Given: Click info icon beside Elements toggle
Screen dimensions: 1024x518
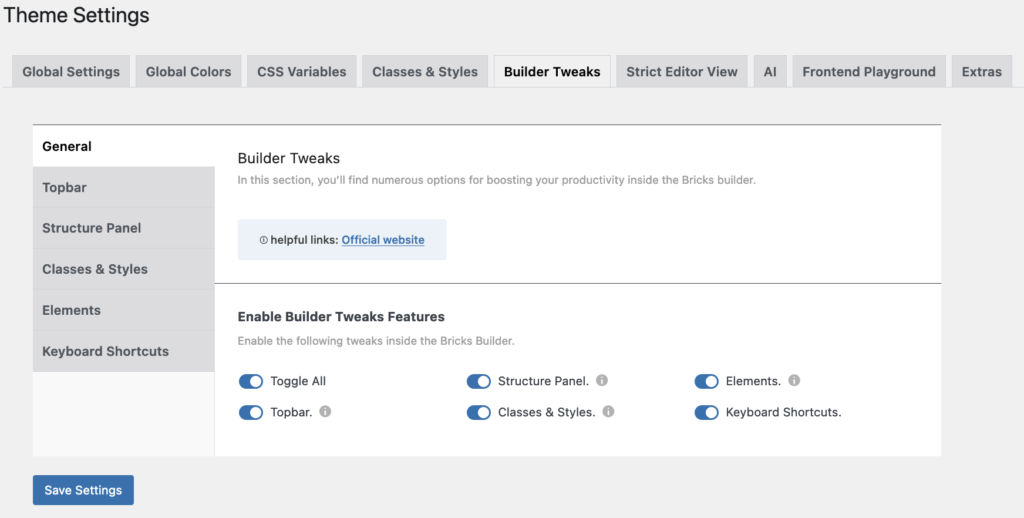Looking at the screenshot, I should [794, 381].
